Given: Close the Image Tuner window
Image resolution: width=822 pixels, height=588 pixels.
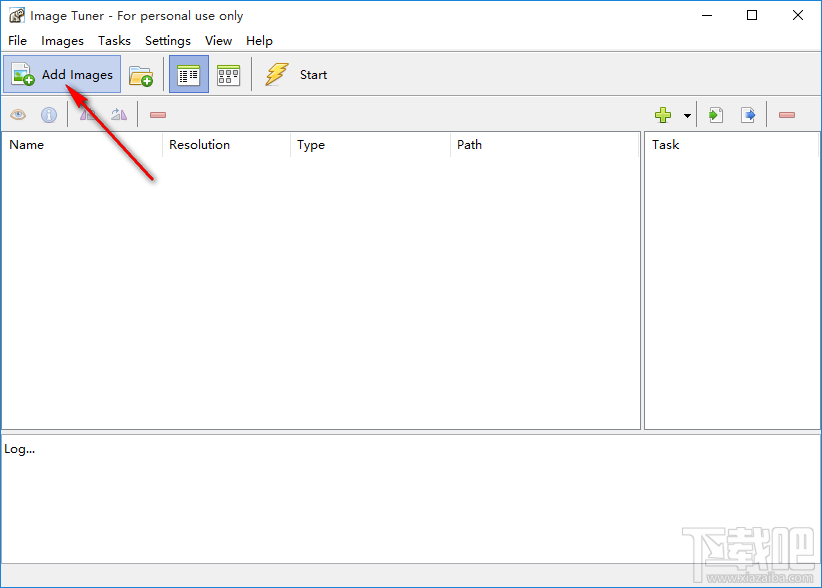Looking at the screenshot, I should pos(797,15).
